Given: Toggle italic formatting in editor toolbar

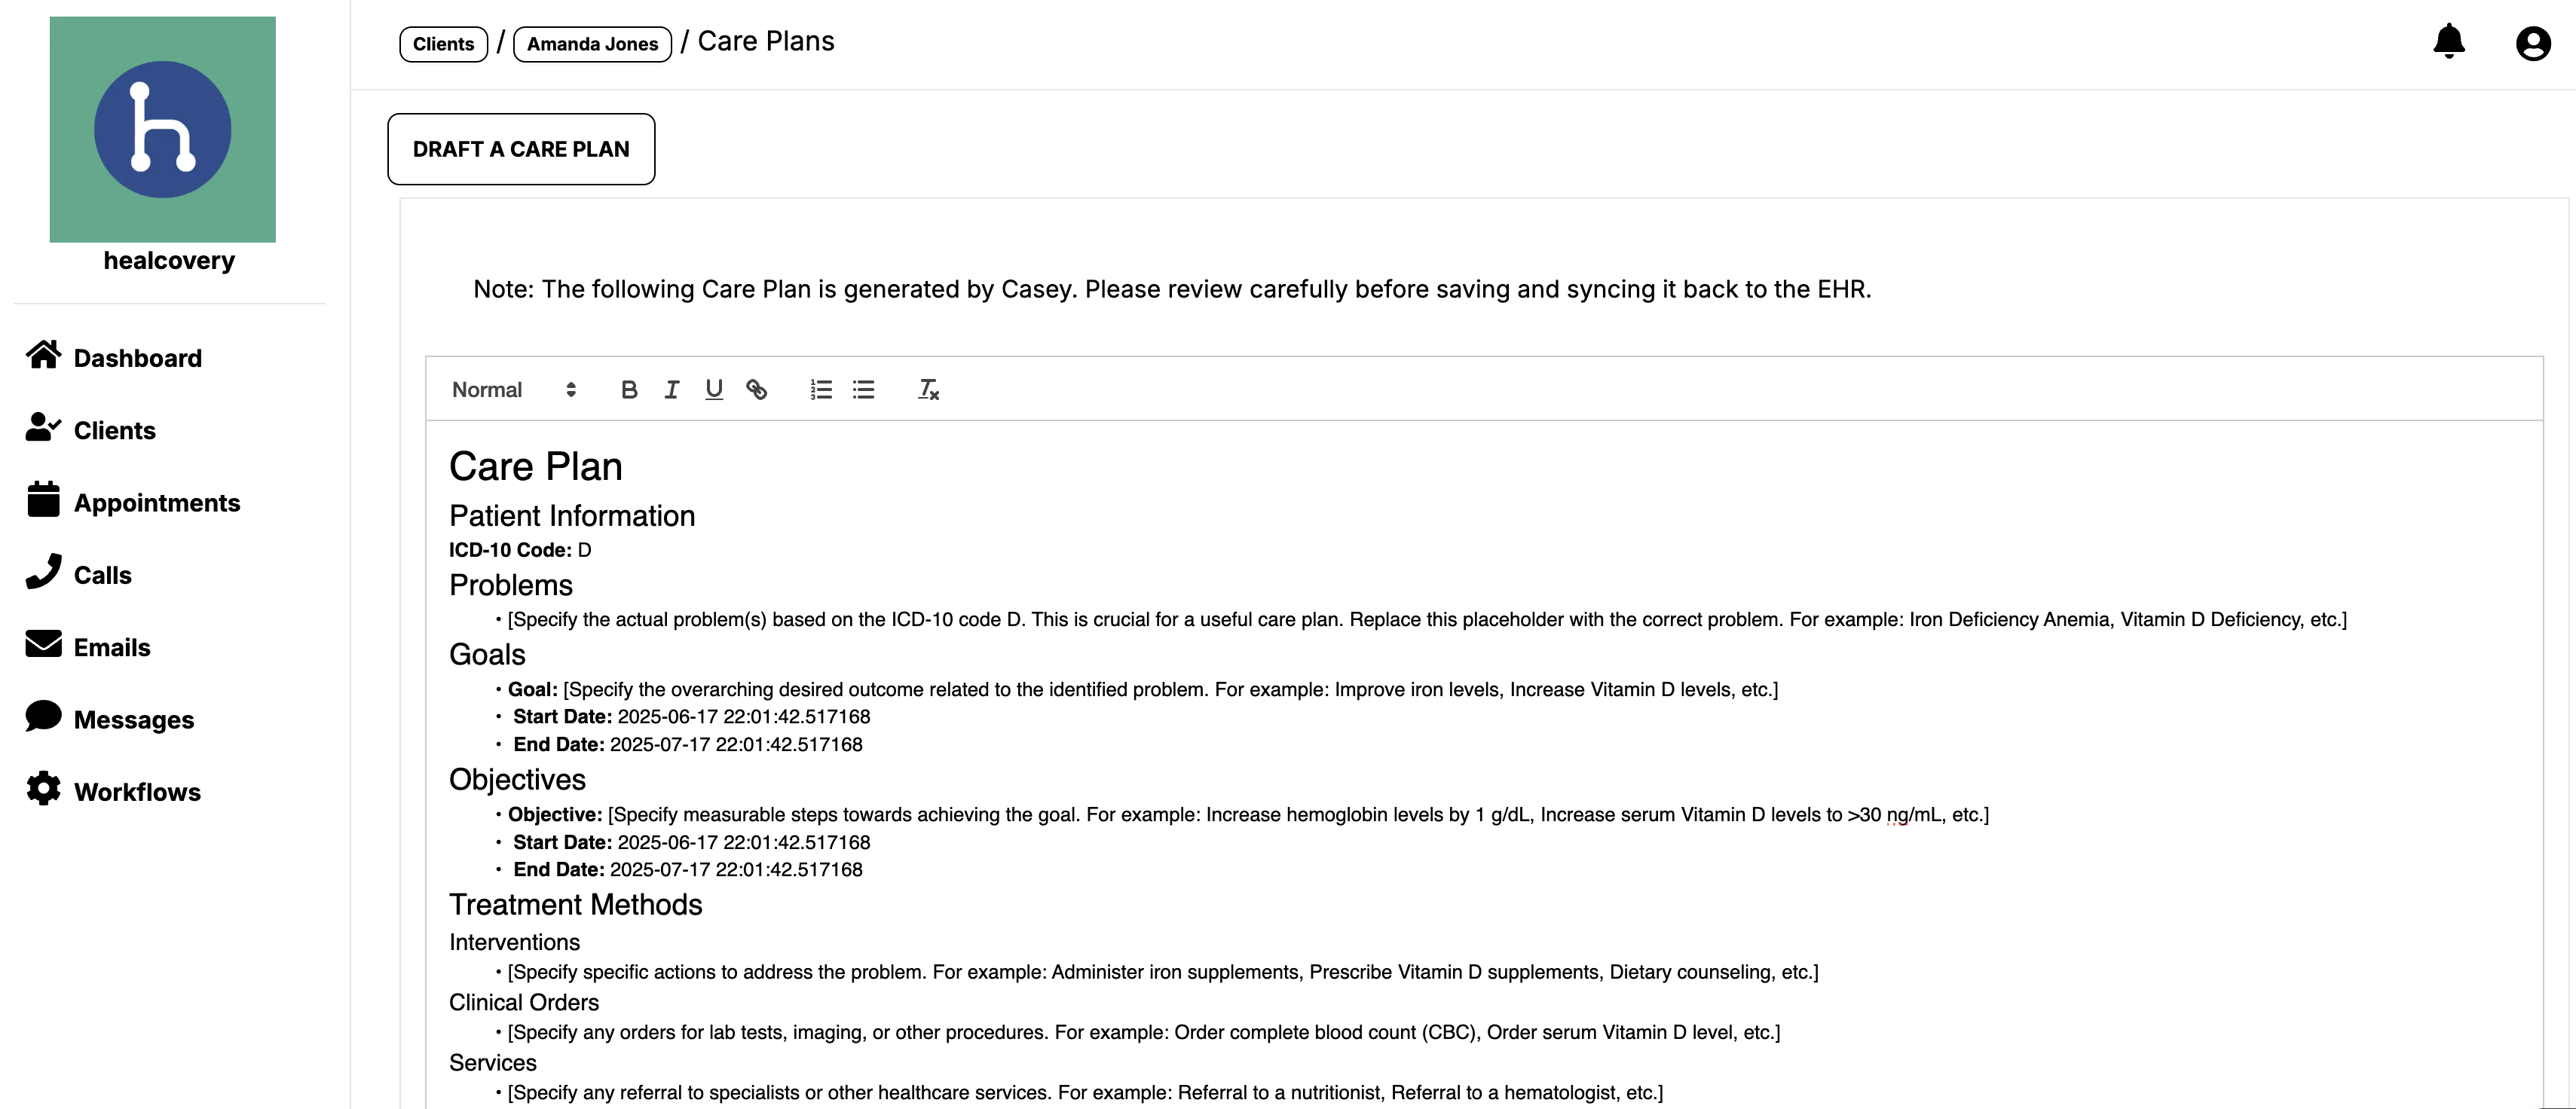Looking at the screenshot, I should [x=672, y=390].
